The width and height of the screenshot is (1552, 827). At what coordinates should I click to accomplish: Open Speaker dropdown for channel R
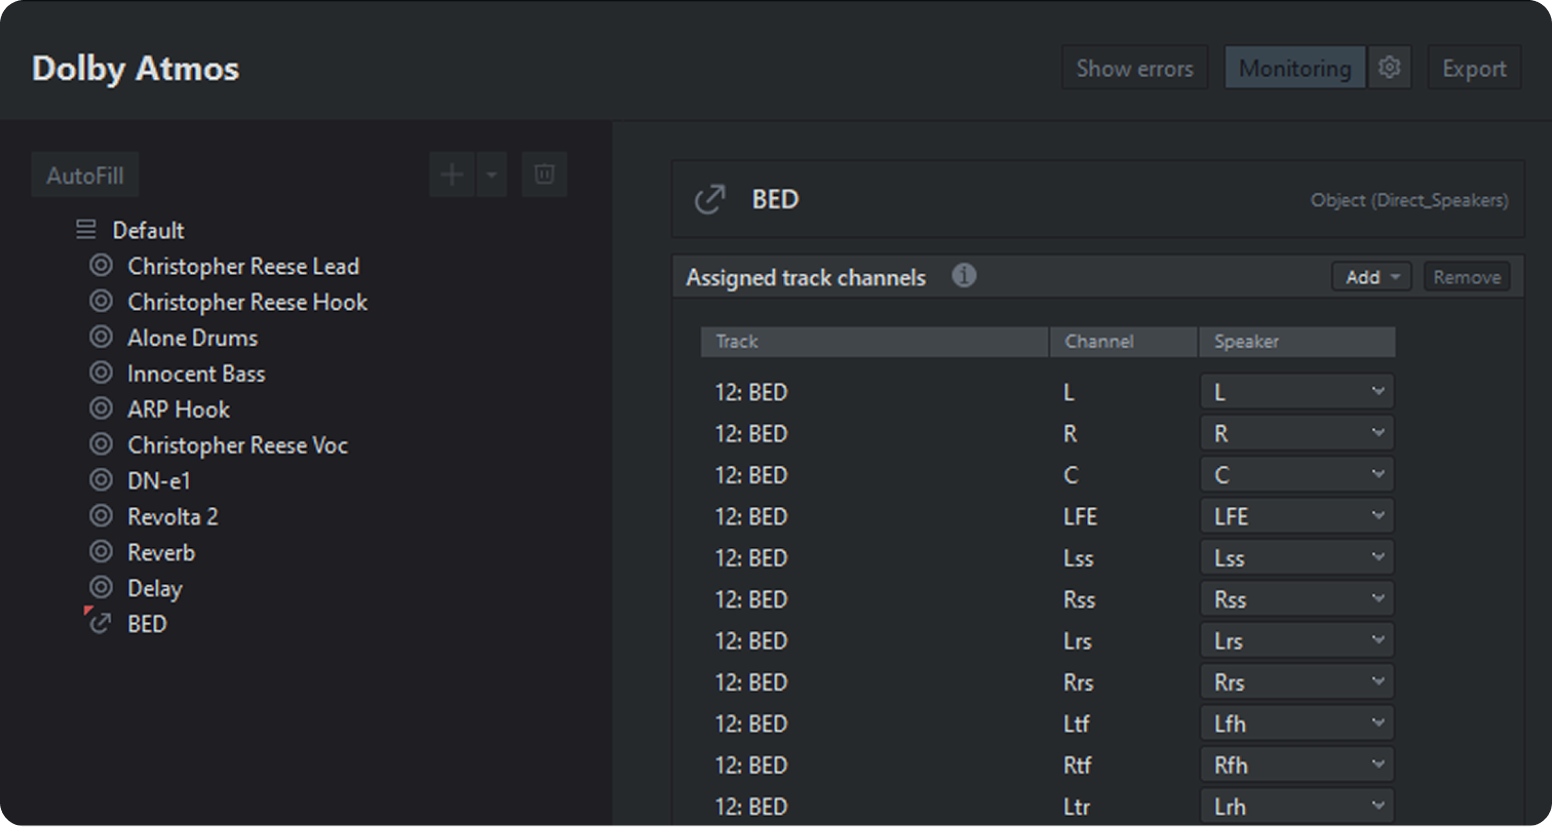pos(1297,433)
